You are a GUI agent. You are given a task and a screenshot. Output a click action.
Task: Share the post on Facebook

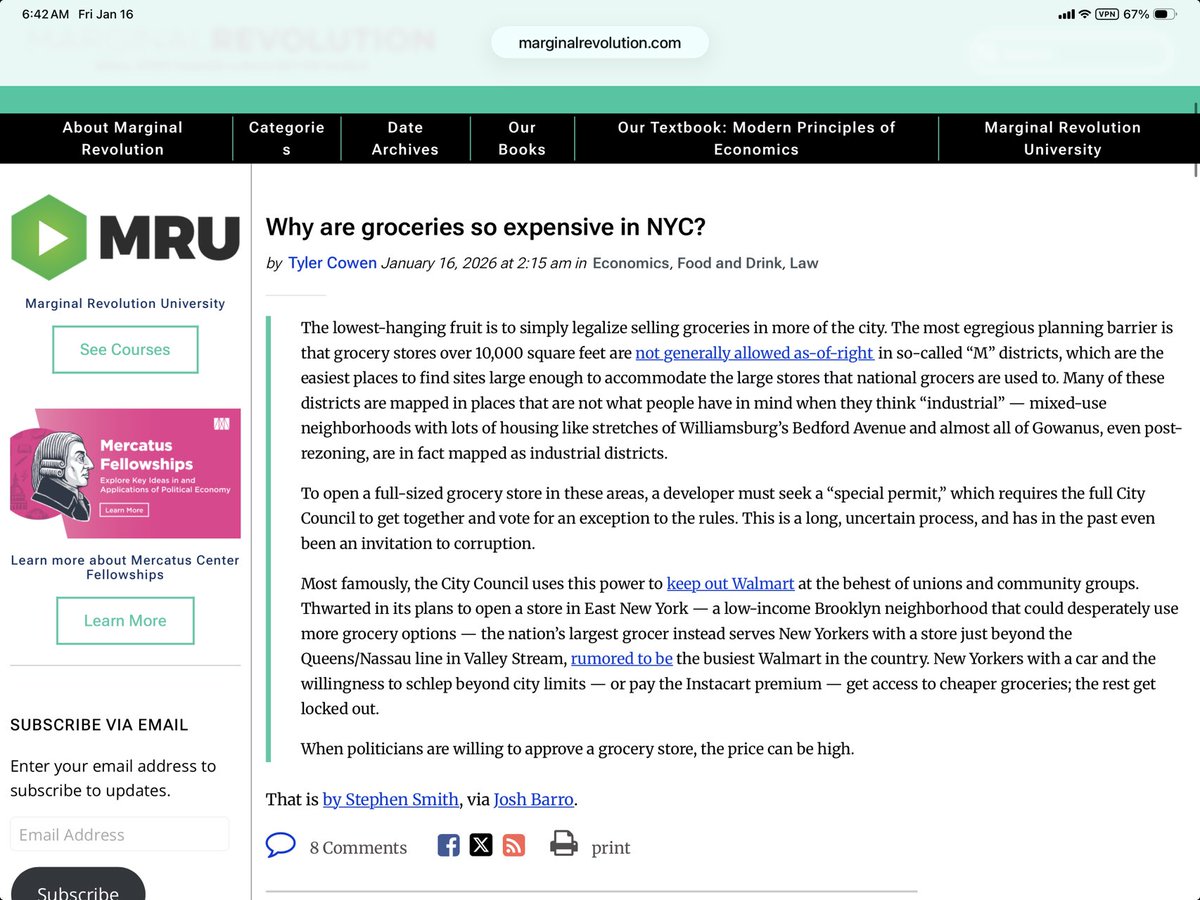point(449,845)
